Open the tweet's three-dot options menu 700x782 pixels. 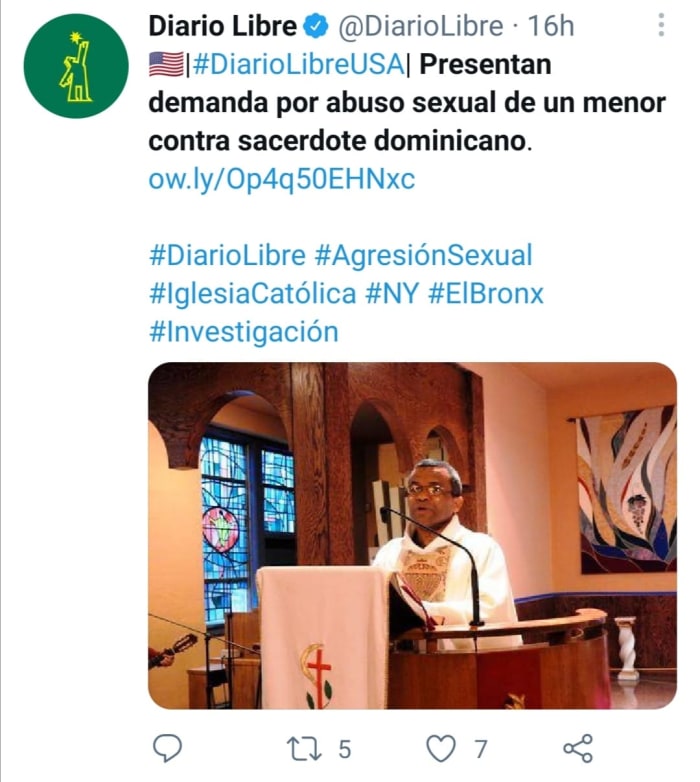coord(661,25)
